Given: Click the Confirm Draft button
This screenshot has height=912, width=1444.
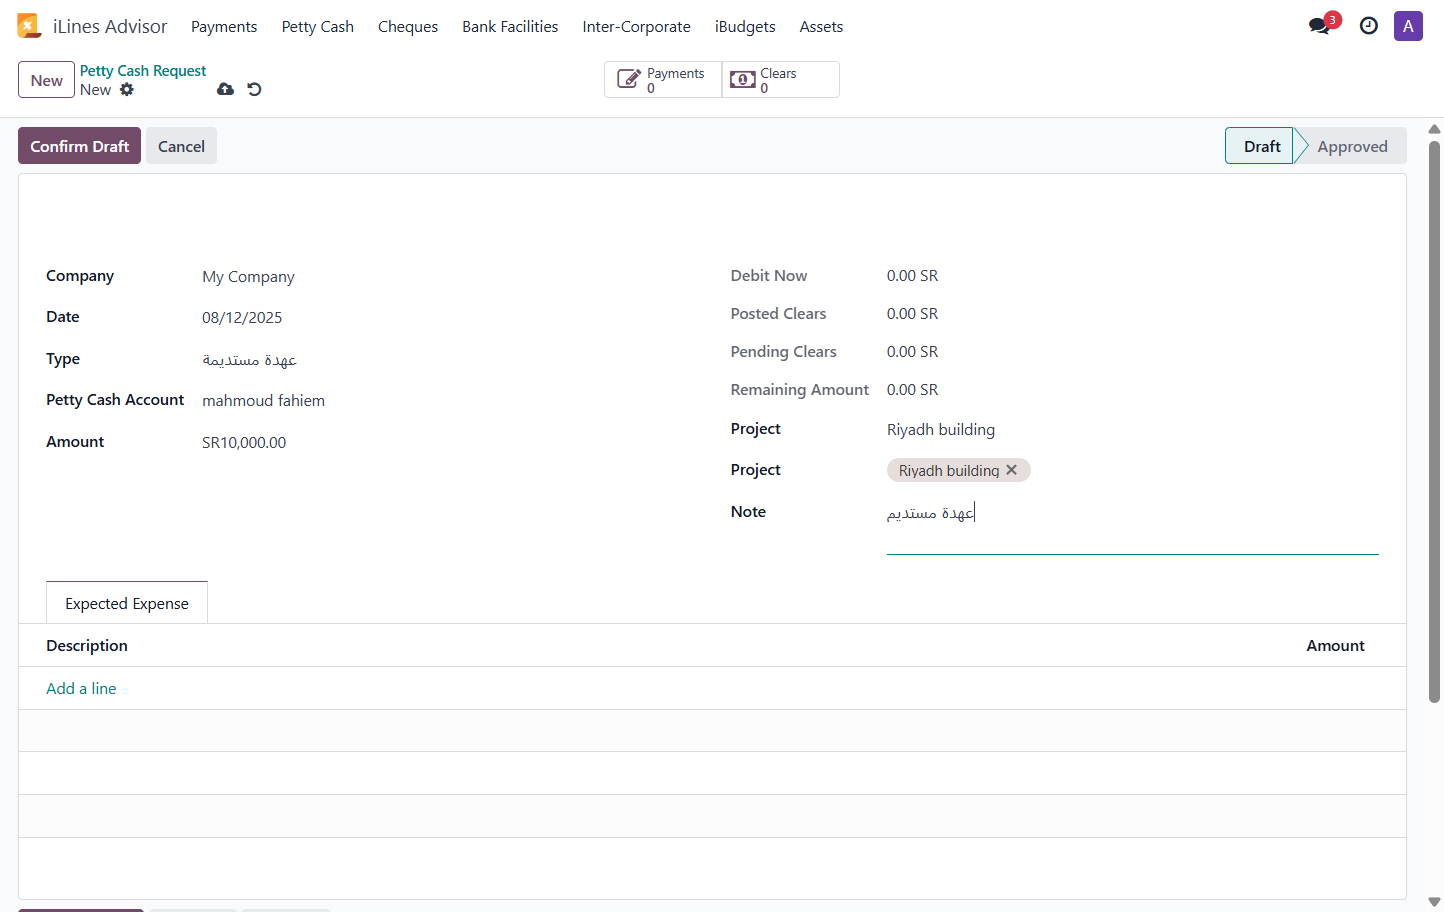Looking at the screenshot, I should (79, 146).
